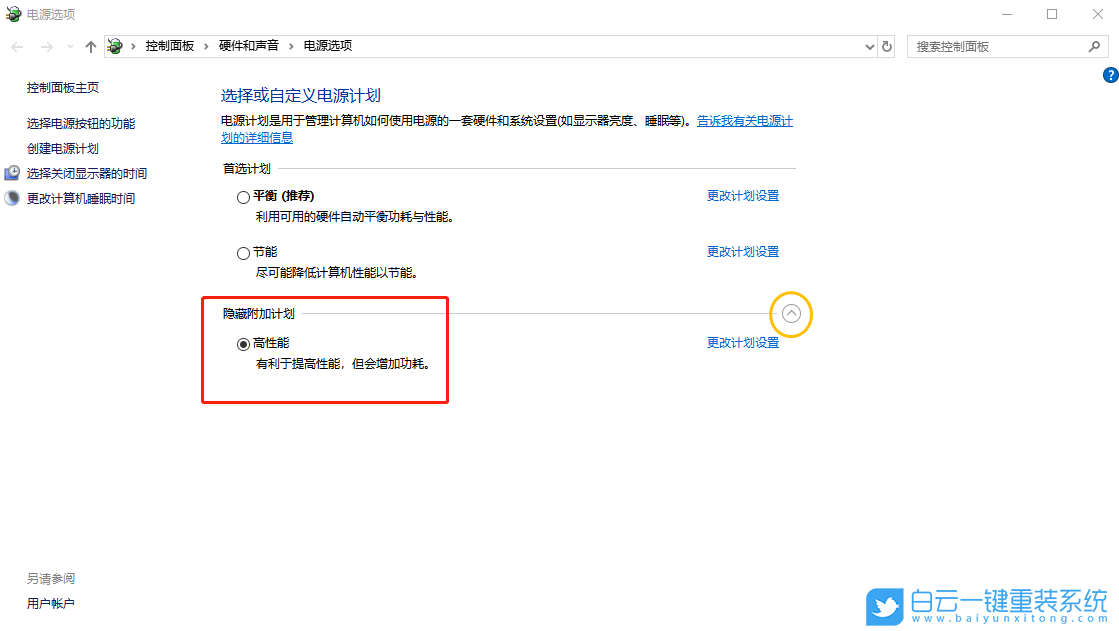Image resolution: width=1119 pixels, height=631 pixels.
Task: Click the up-one-level navigation arrow
Action: tap(90, 45)
